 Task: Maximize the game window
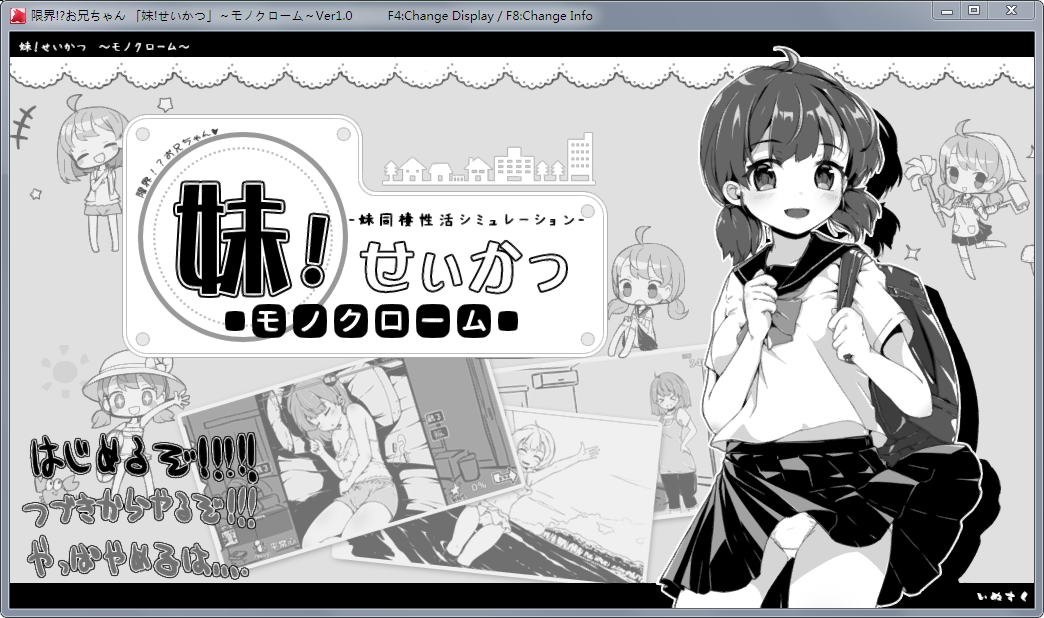(974, 11)
